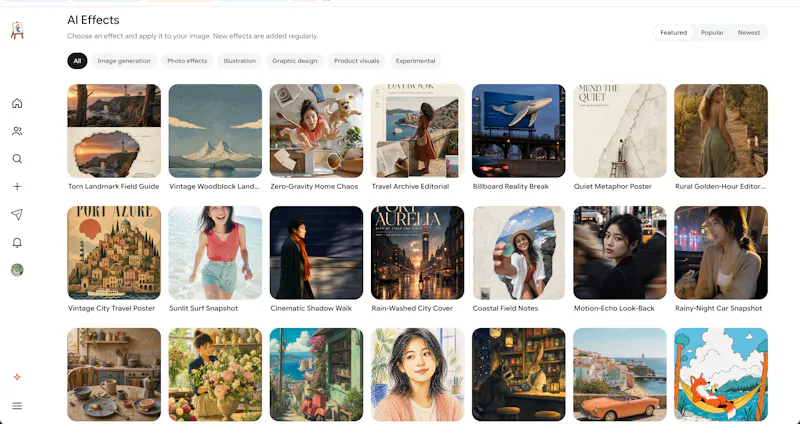This screenshot has height=424, width=800.
Task: Open Billboard Reality Break thumbnail
Action: pos(518,131)
